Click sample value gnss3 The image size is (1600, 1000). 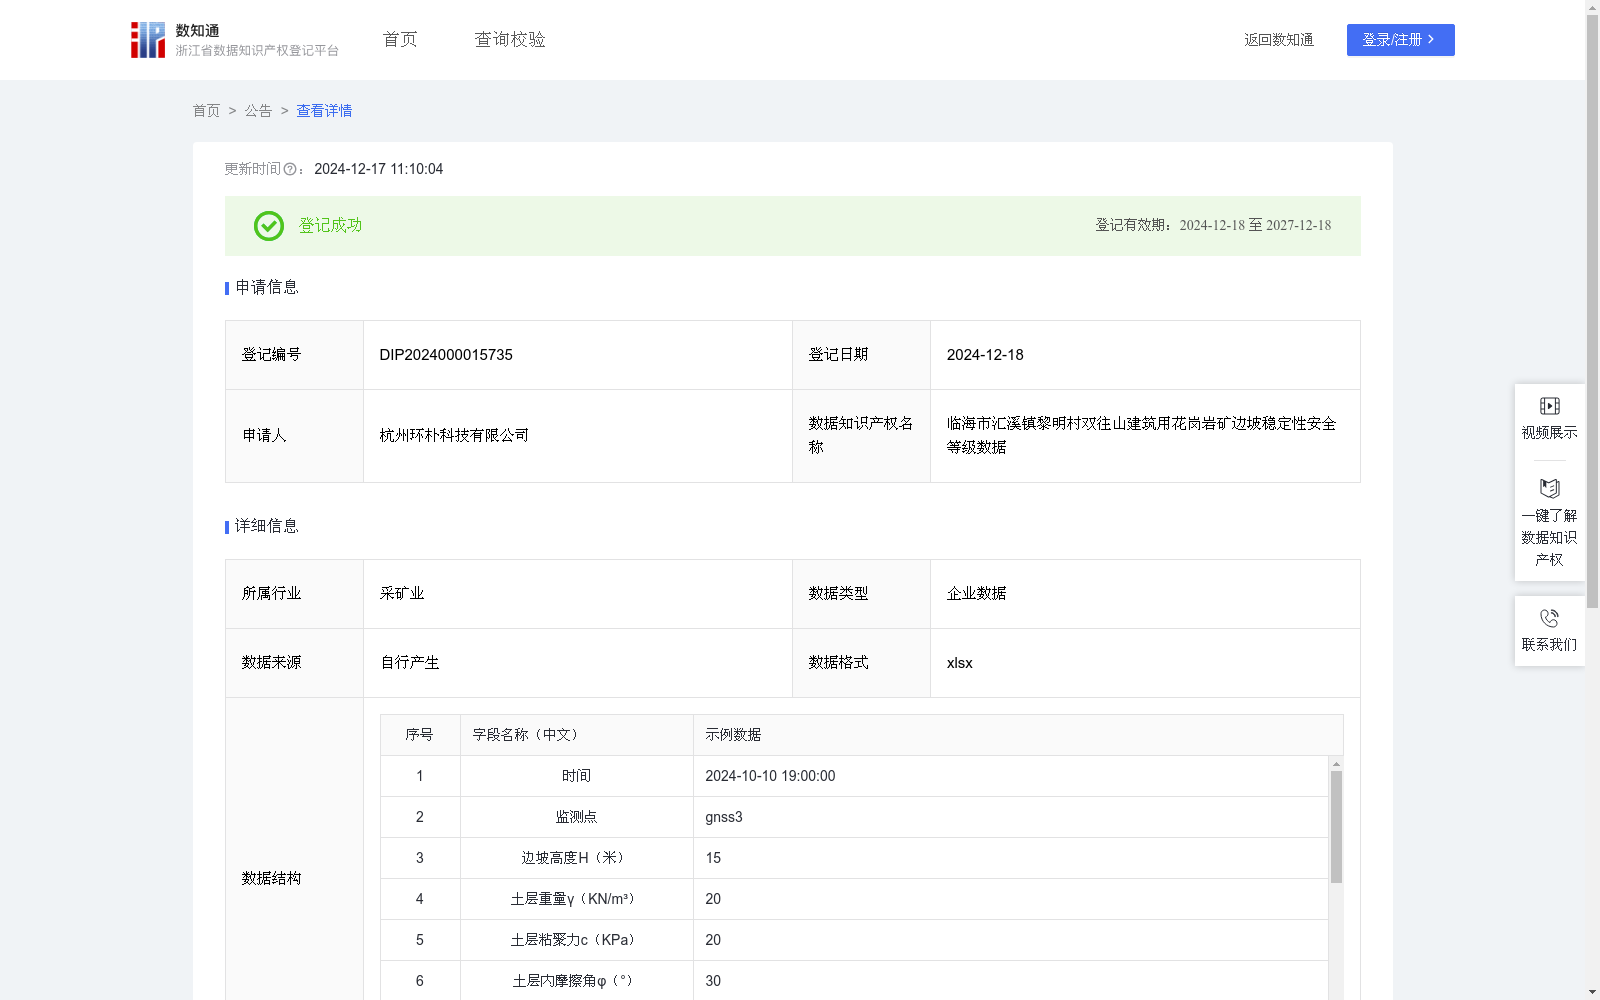tap(724, 817)
